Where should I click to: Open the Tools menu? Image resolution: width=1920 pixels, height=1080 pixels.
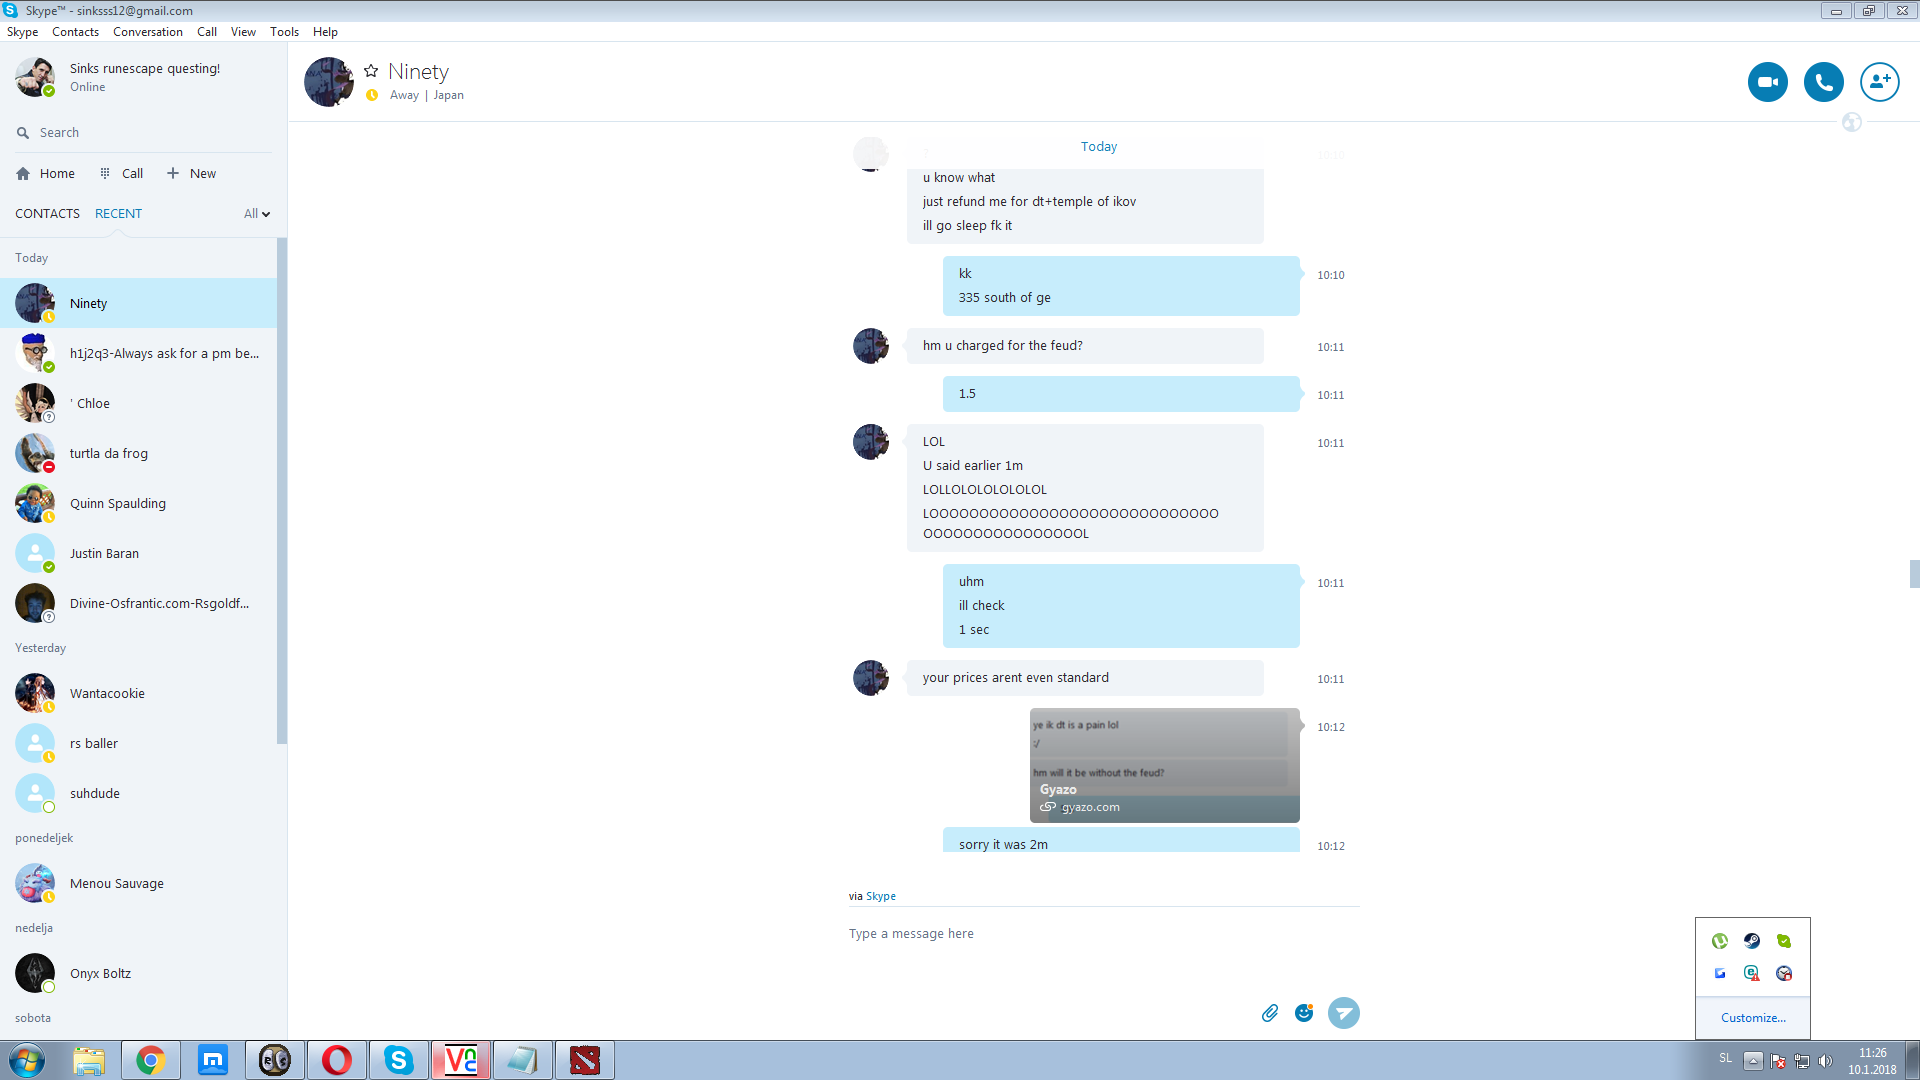click(x=284, y=32)
